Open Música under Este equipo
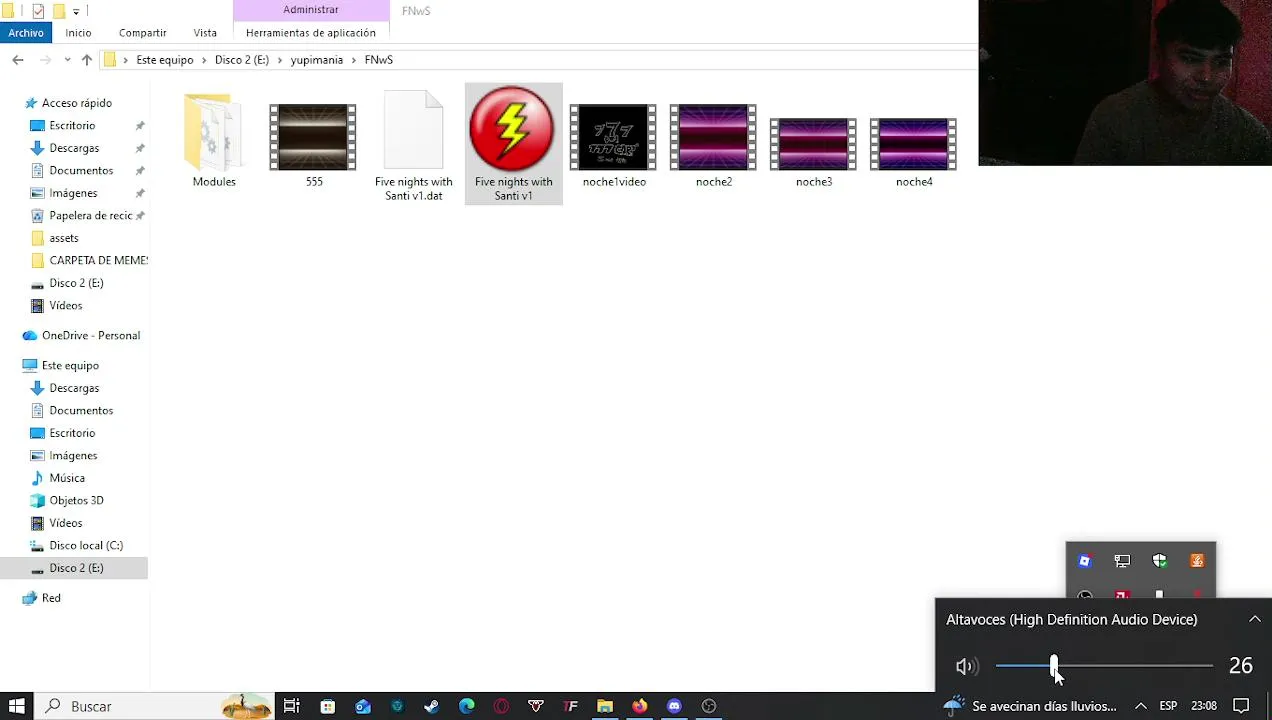Image resolution: width=1272 pixels, height=720 pixels. click(x=67, y=478)
